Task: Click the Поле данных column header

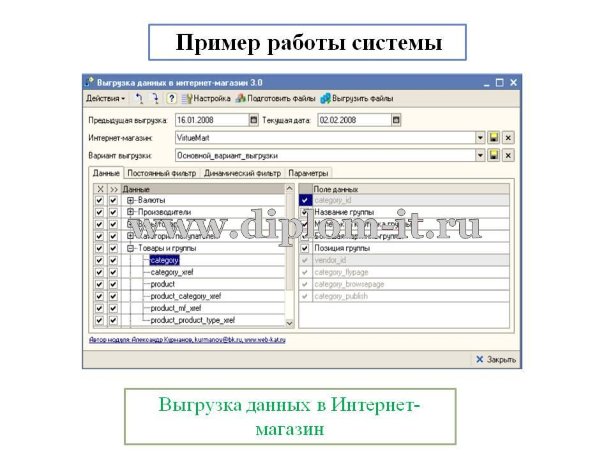Action: [410, 189]
